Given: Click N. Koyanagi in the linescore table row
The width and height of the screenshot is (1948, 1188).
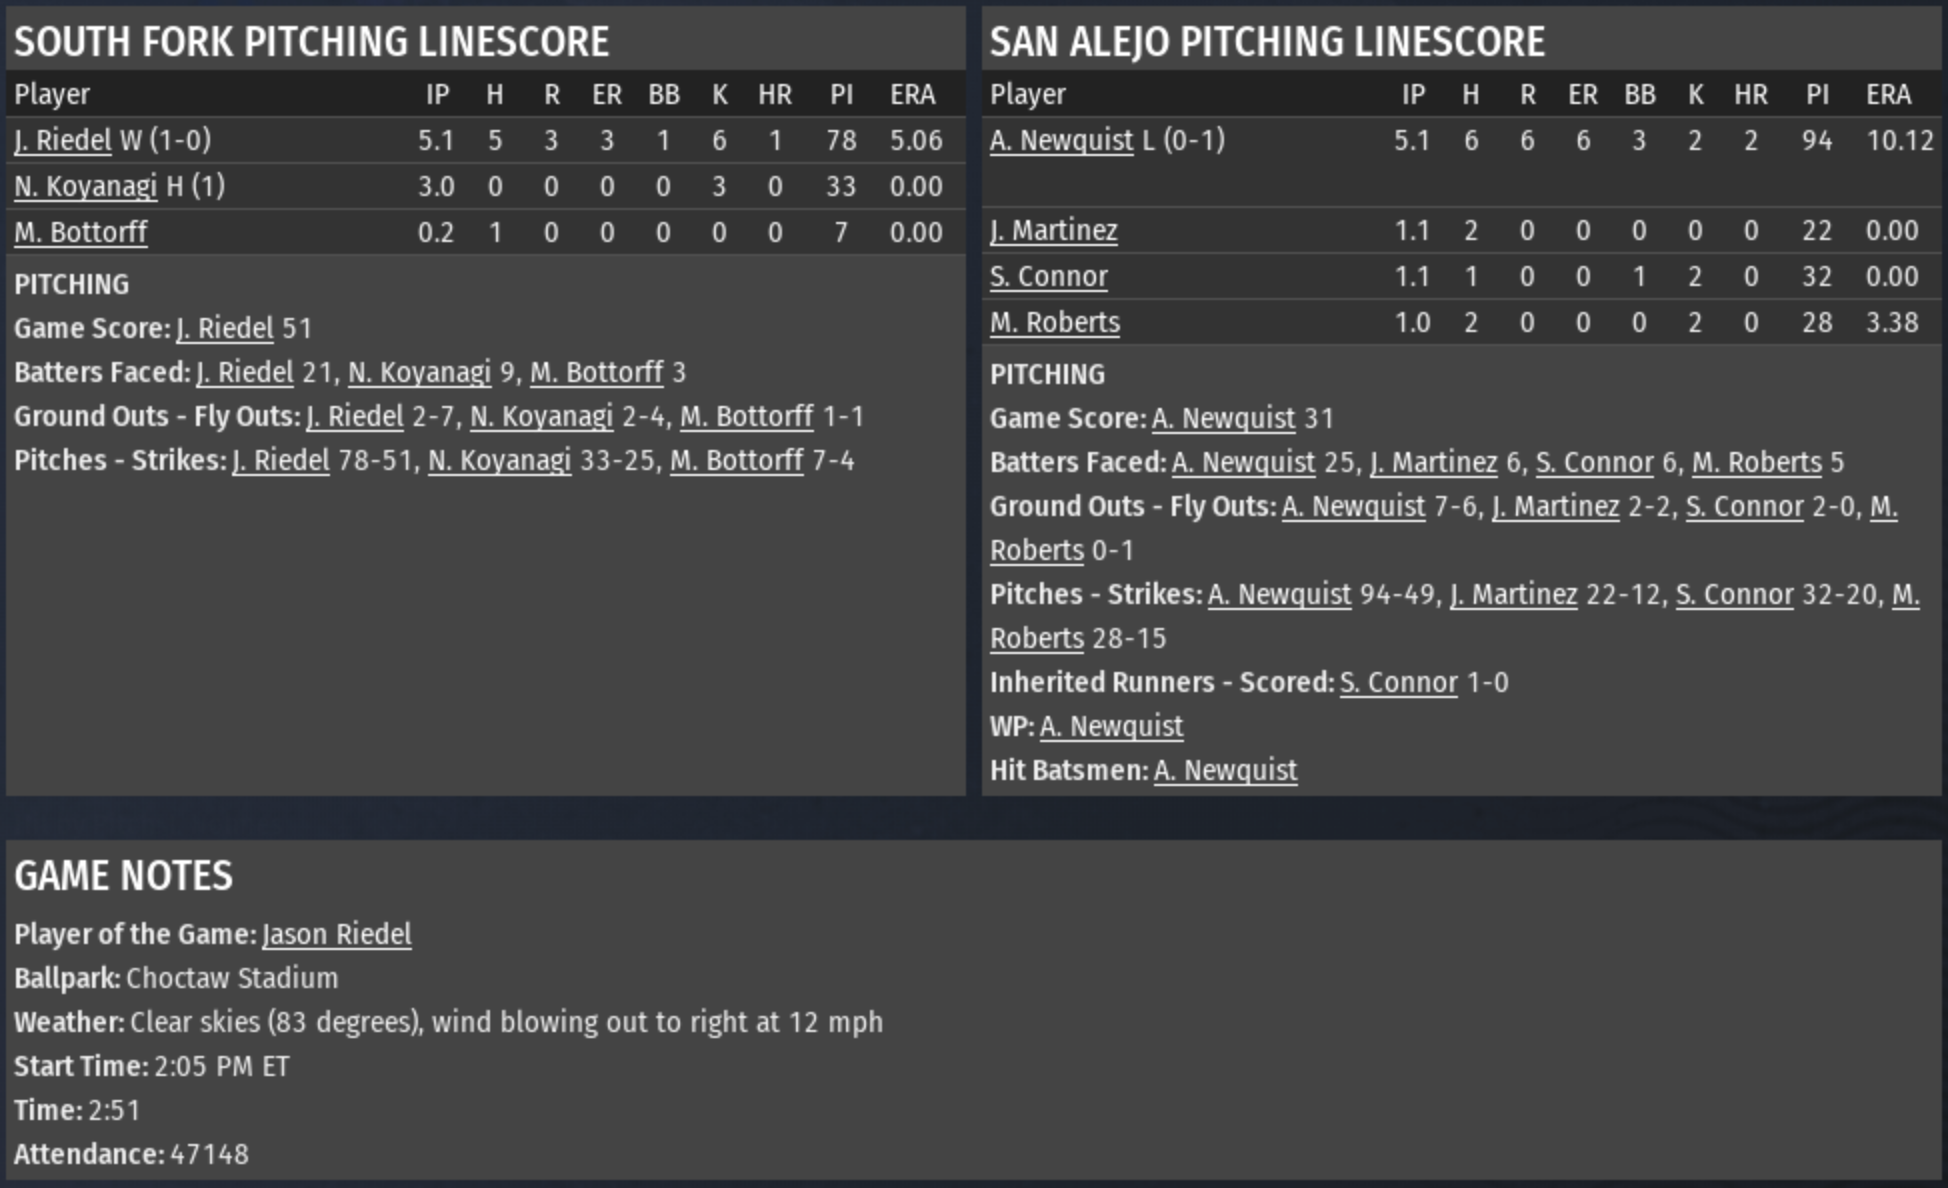Looking at the screenshot, I should tap(85, 186).
